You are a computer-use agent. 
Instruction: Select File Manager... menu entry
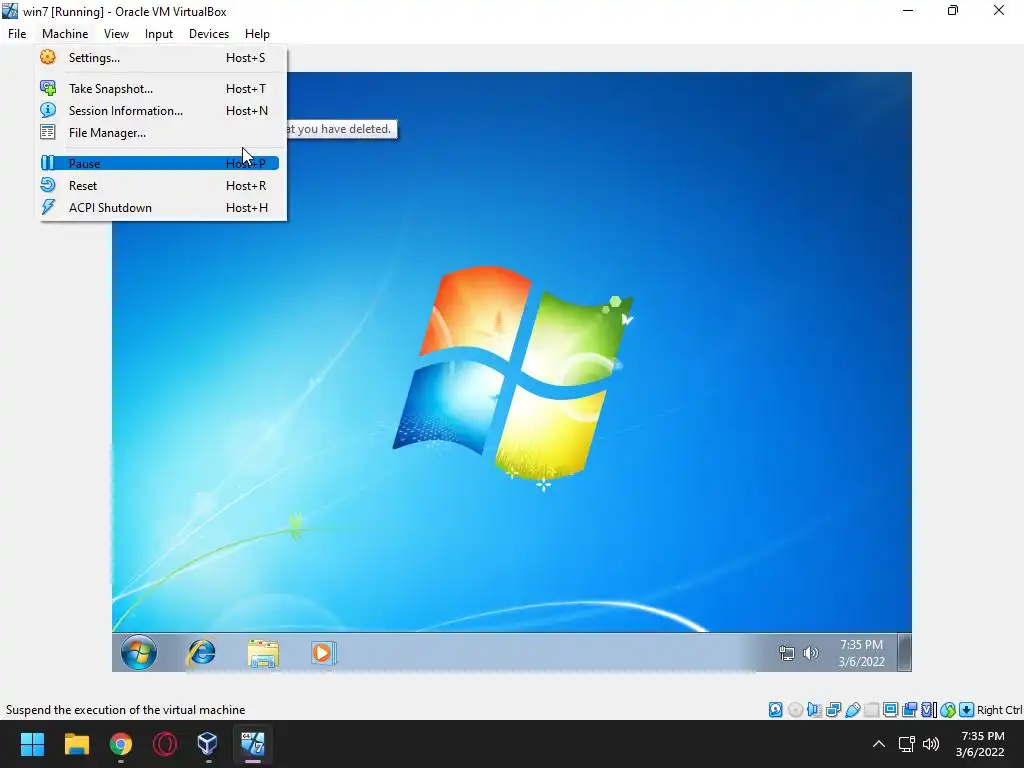click(160, 133)
